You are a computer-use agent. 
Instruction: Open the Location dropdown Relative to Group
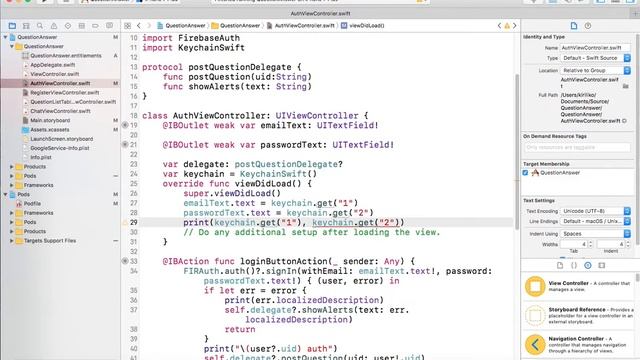click(x=596, y=70)
